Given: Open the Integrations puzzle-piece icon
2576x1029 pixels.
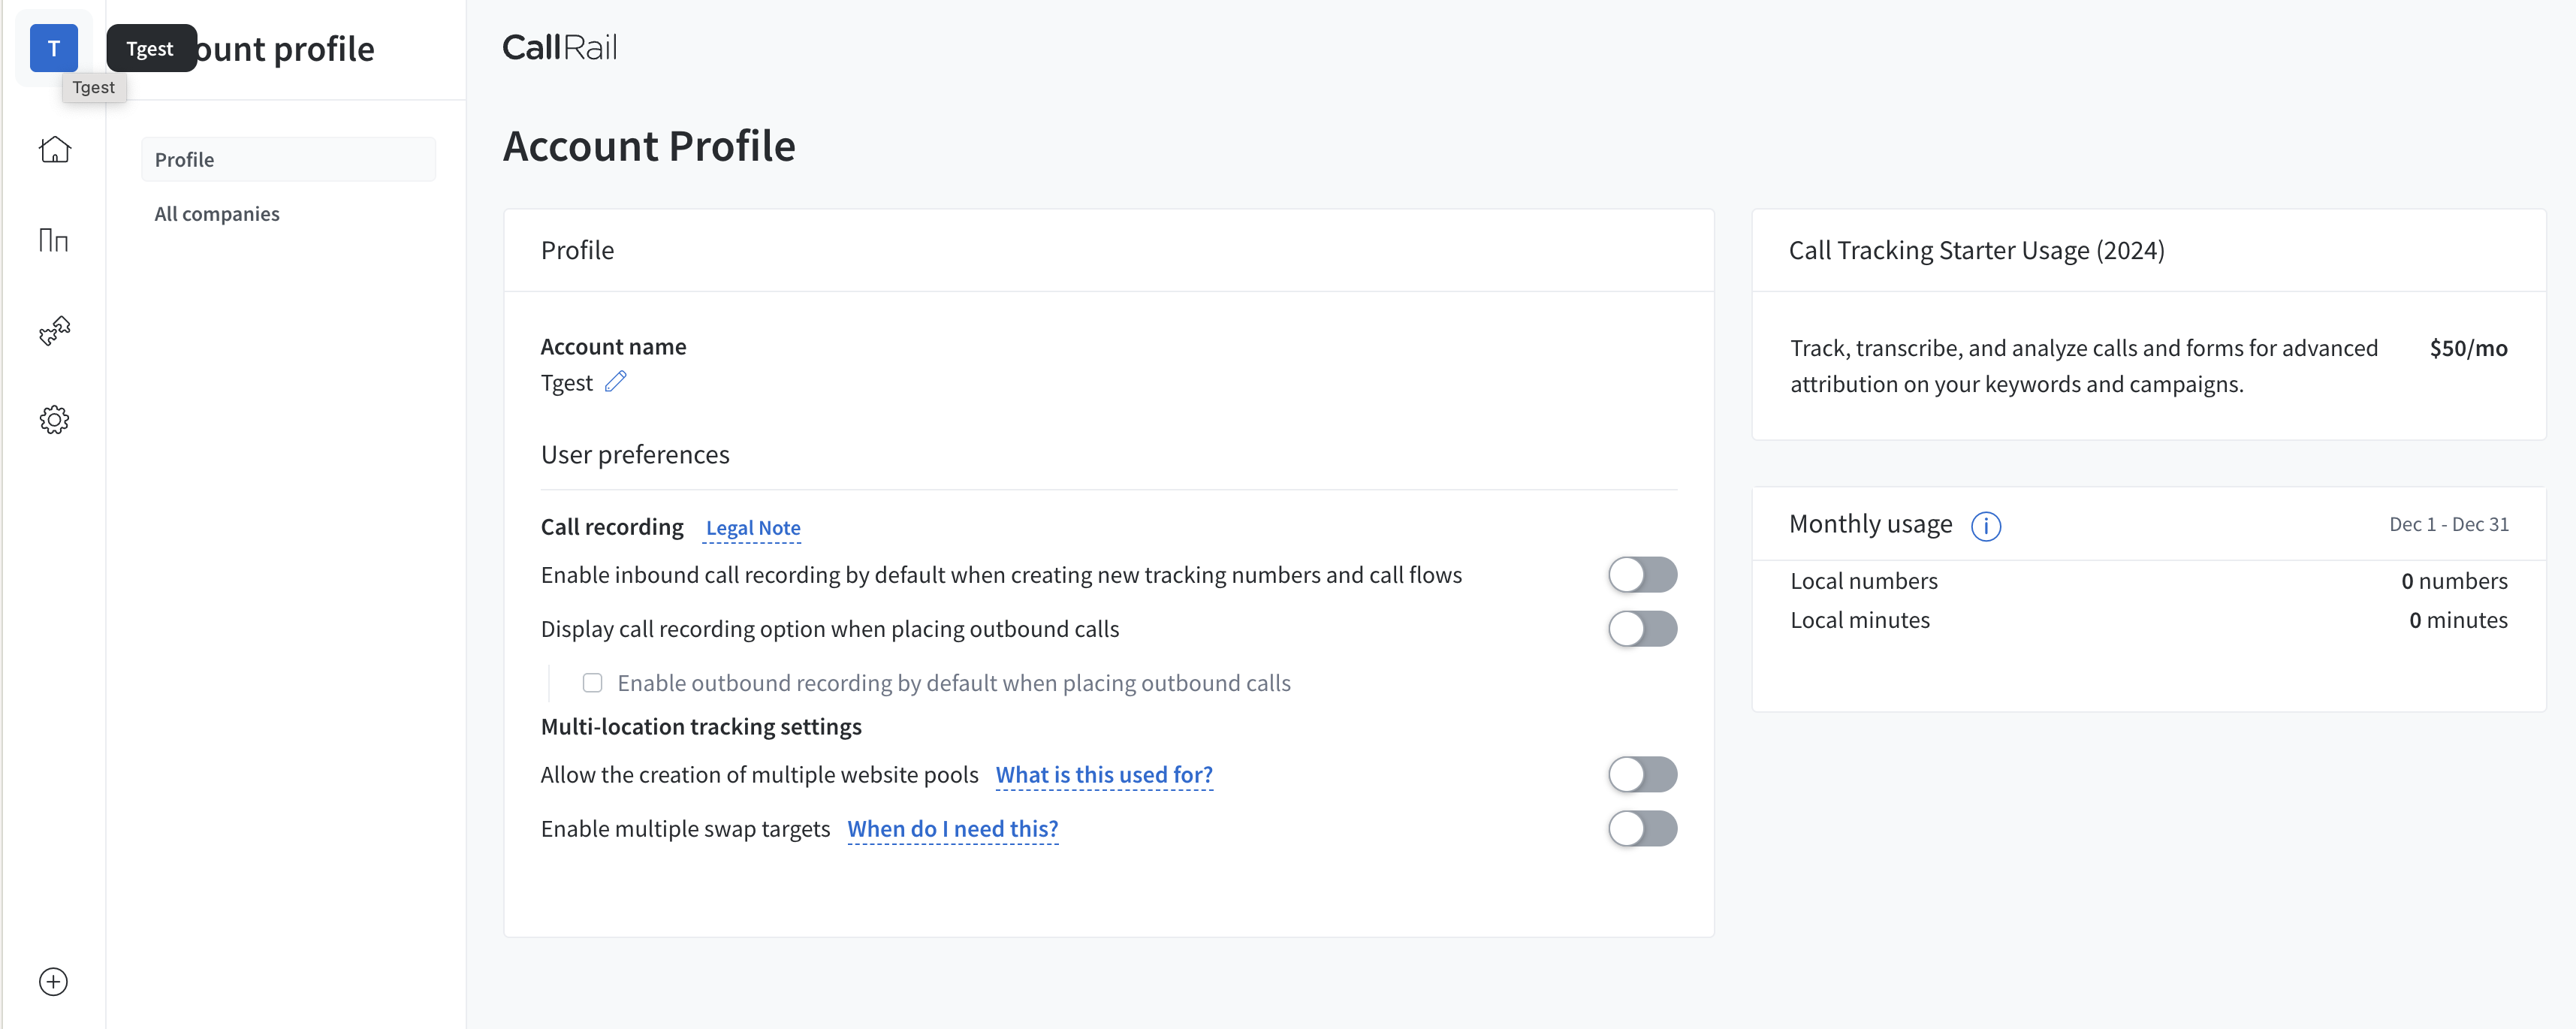Looking at the screenshot, I should pyautogui.click(x=54, y=330).
